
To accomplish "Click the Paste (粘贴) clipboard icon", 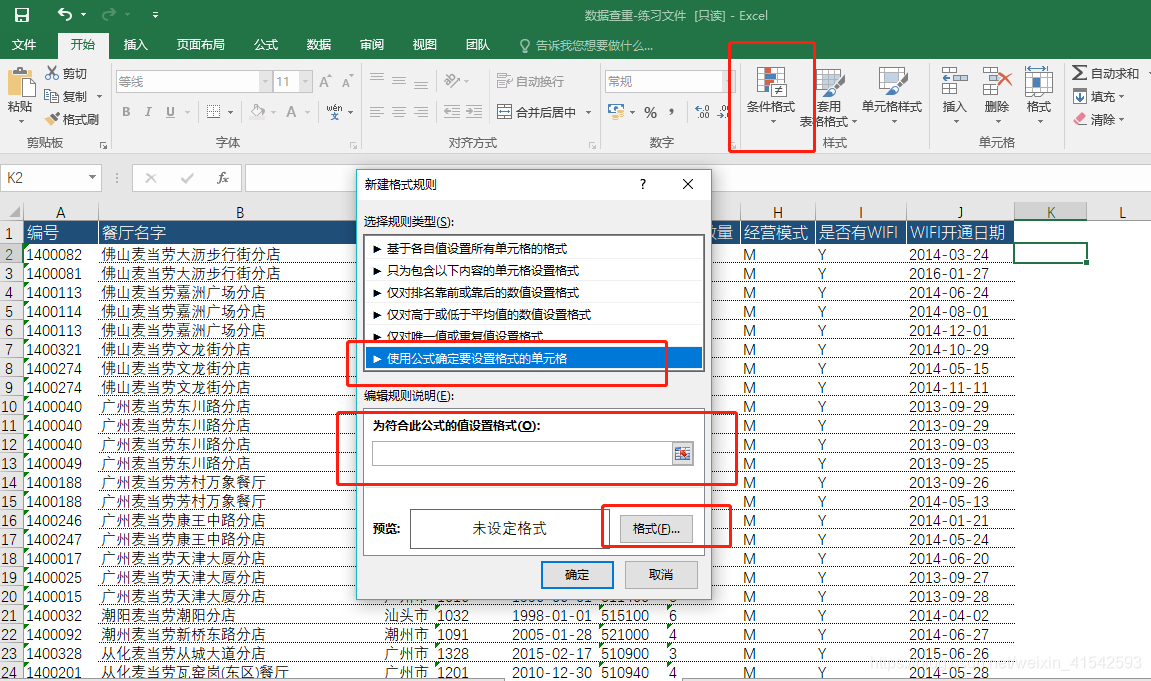I will click(20, 83).
